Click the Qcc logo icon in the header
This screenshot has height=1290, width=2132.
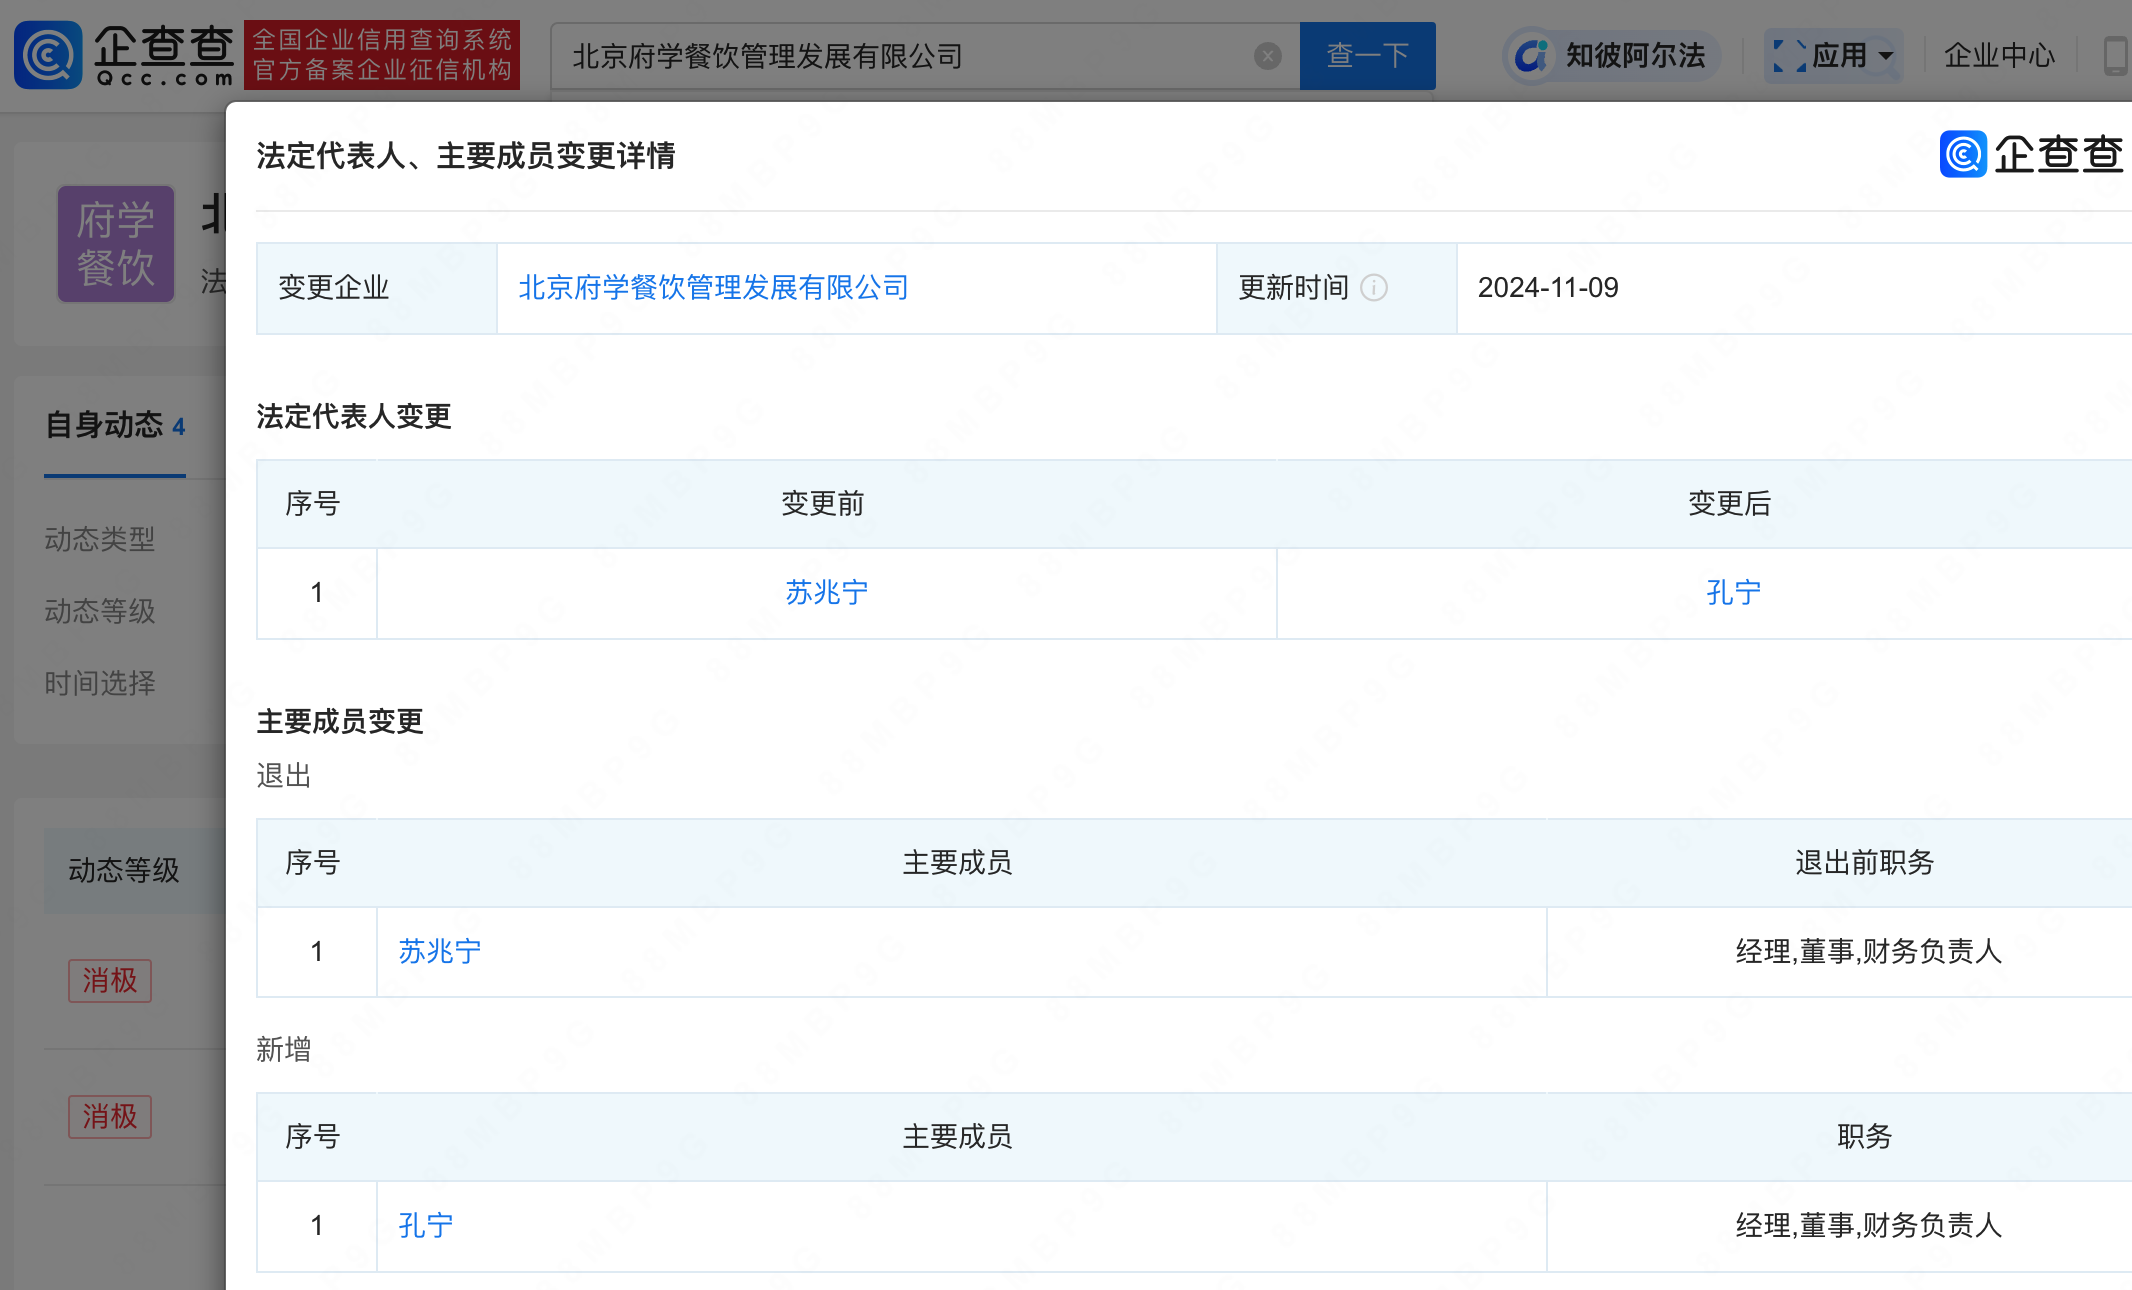48,55
